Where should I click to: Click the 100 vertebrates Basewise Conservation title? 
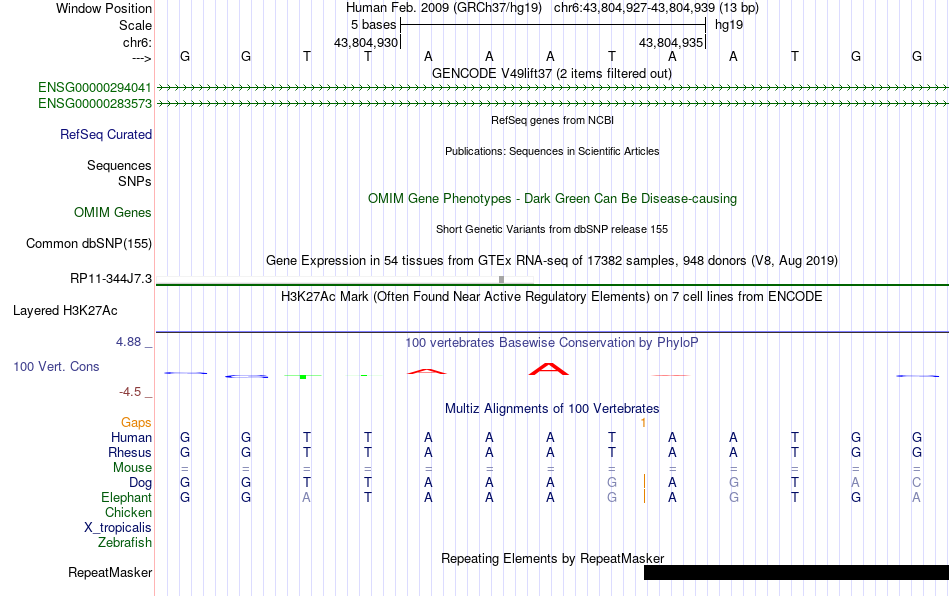tap(552, 343)
